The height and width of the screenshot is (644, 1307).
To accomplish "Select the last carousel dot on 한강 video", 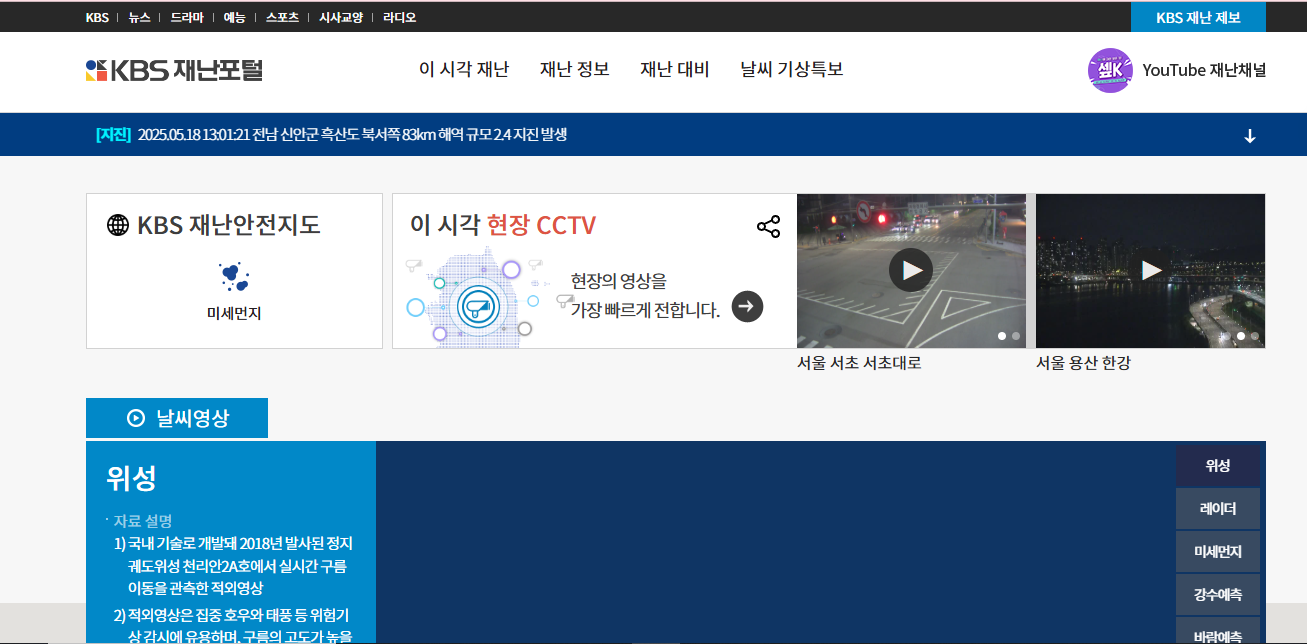I will [1255, 336].
